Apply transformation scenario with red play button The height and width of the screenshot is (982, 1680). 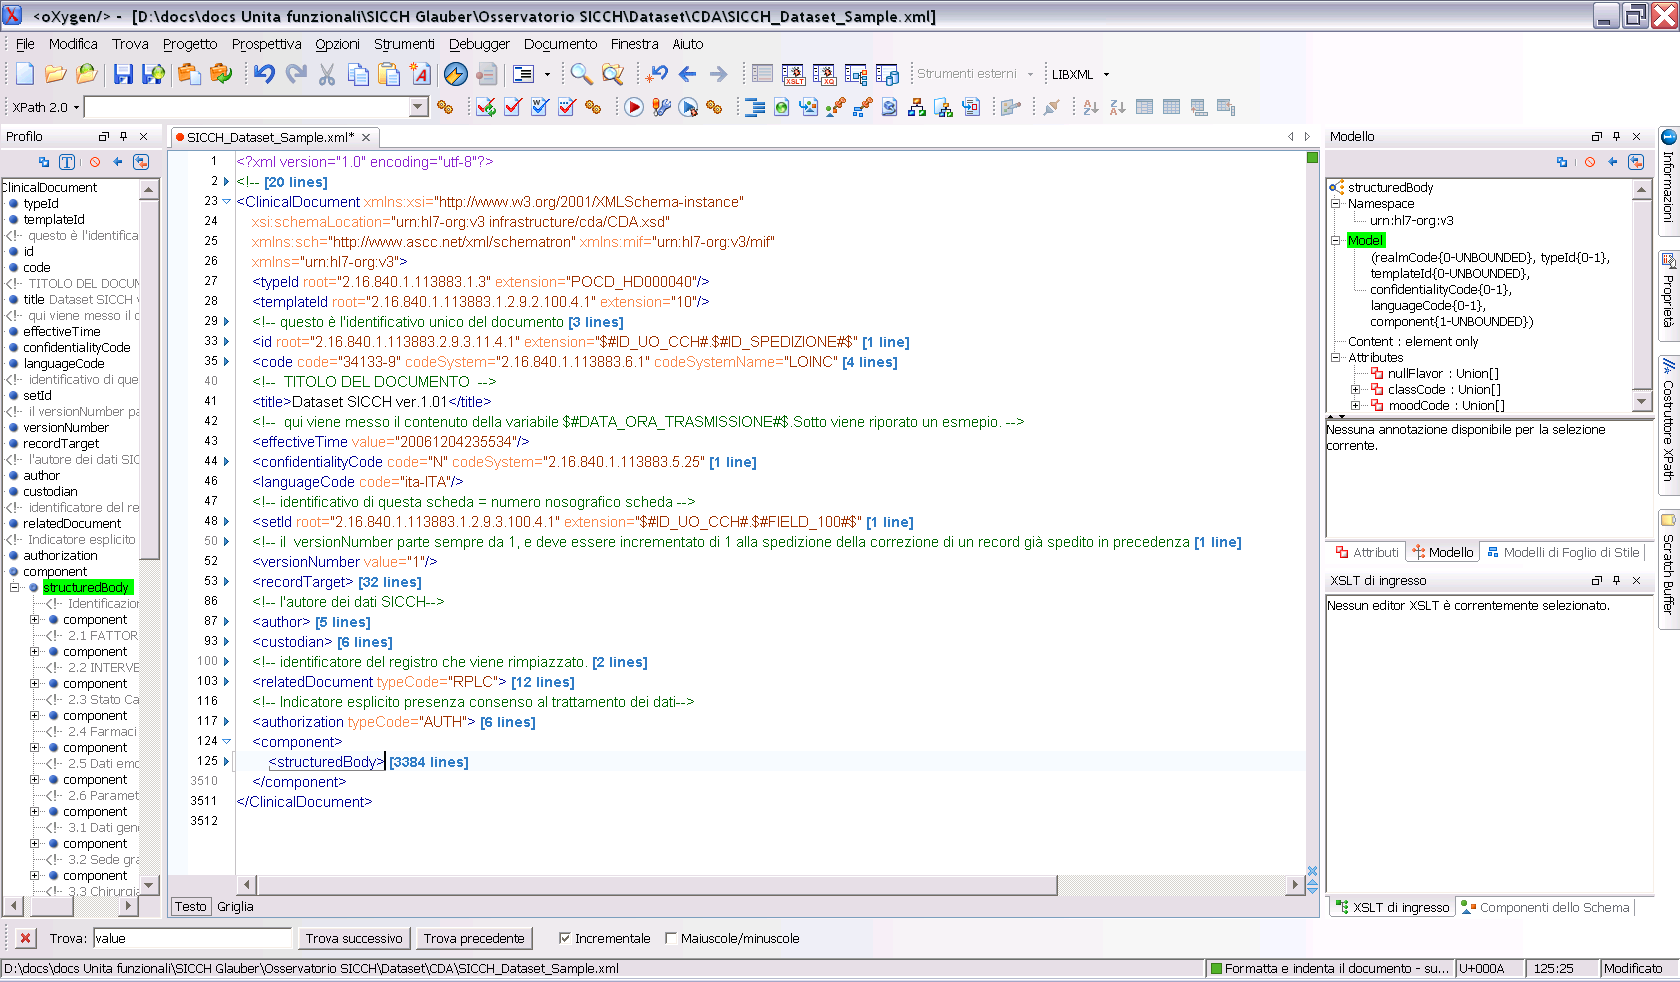[x=633, y=107]
